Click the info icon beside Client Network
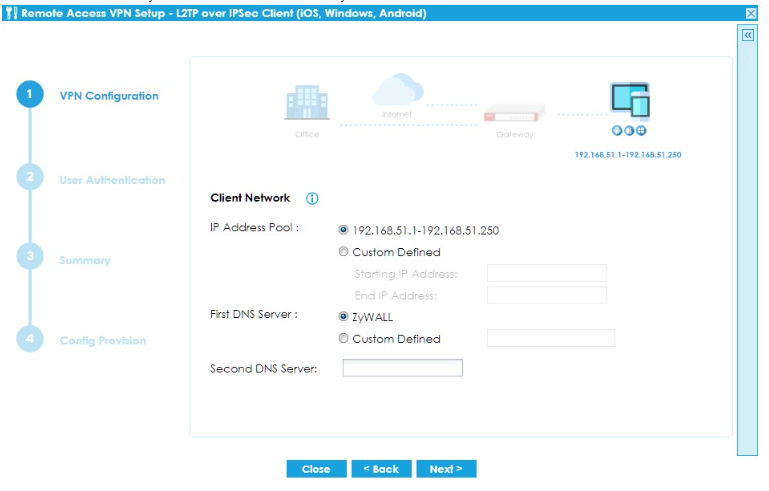 312,199
